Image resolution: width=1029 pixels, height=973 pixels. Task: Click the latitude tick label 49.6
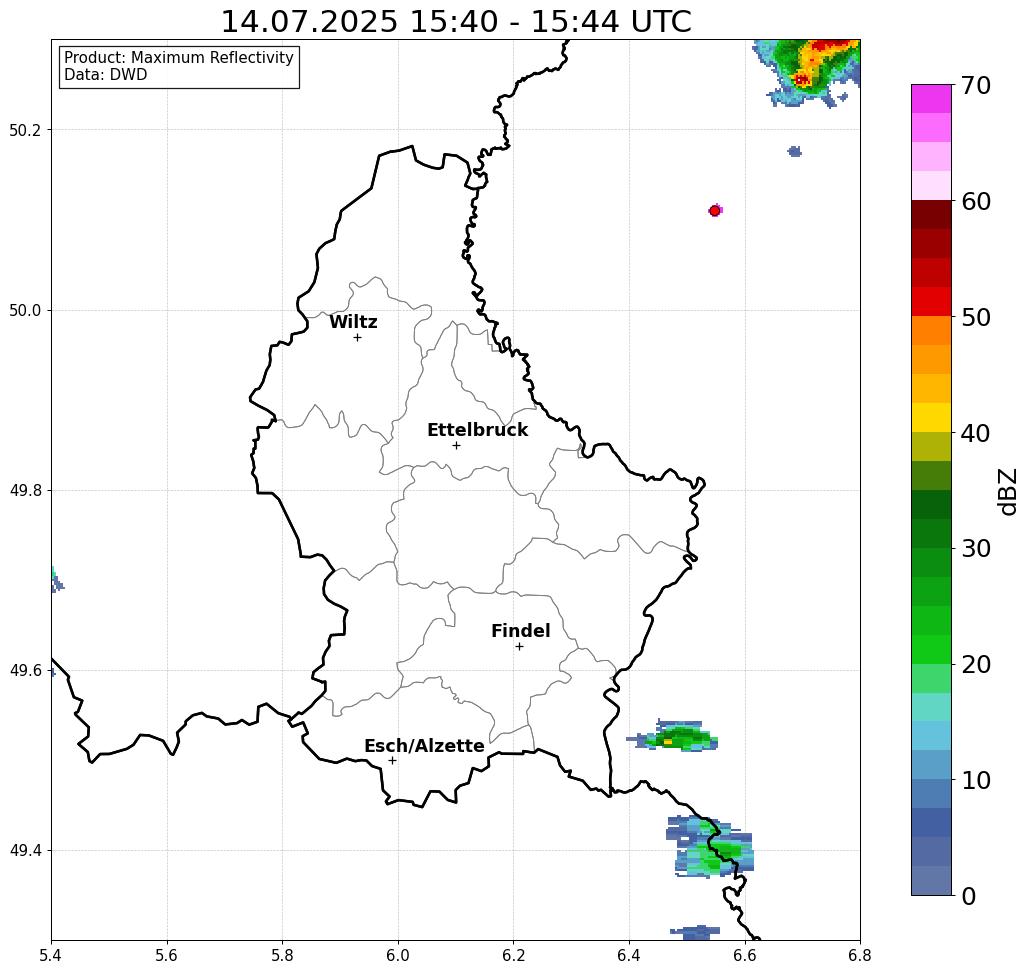click(x=25, y=671)
